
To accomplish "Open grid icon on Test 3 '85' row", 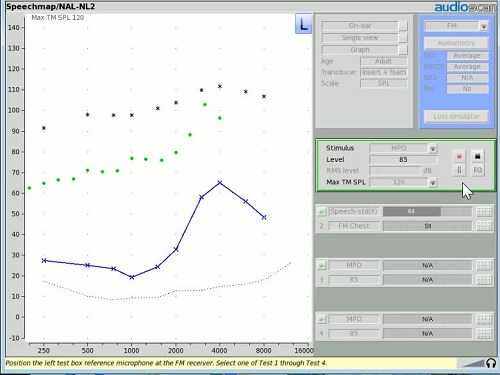I will (x=484, y=280).
